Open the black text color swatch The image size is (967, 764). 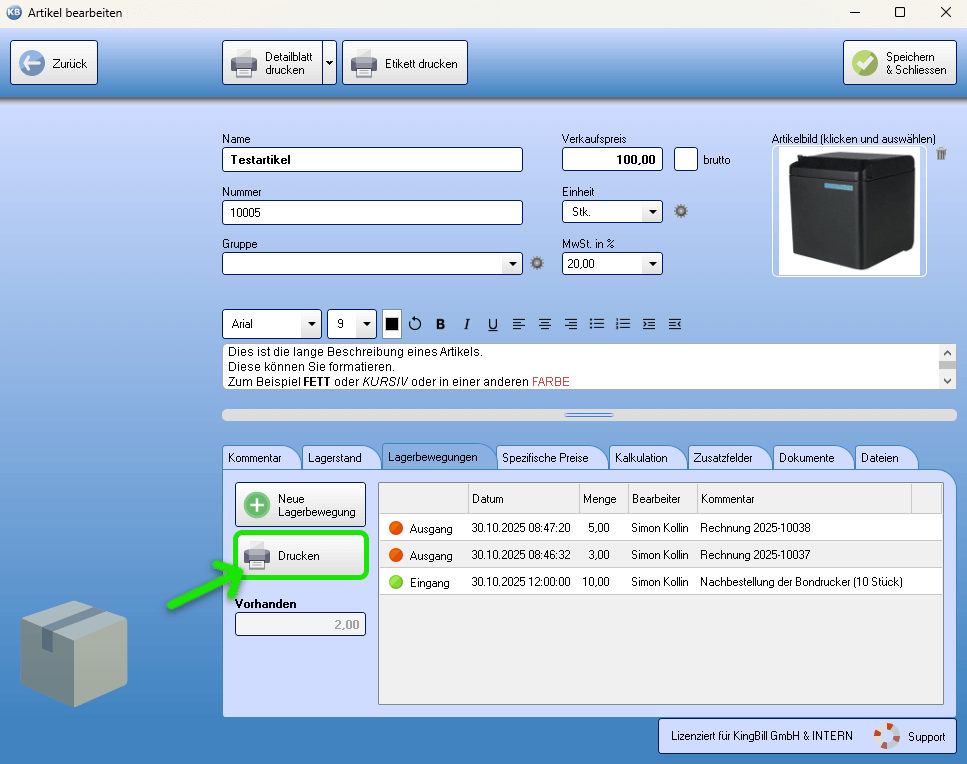coord(392,324)
